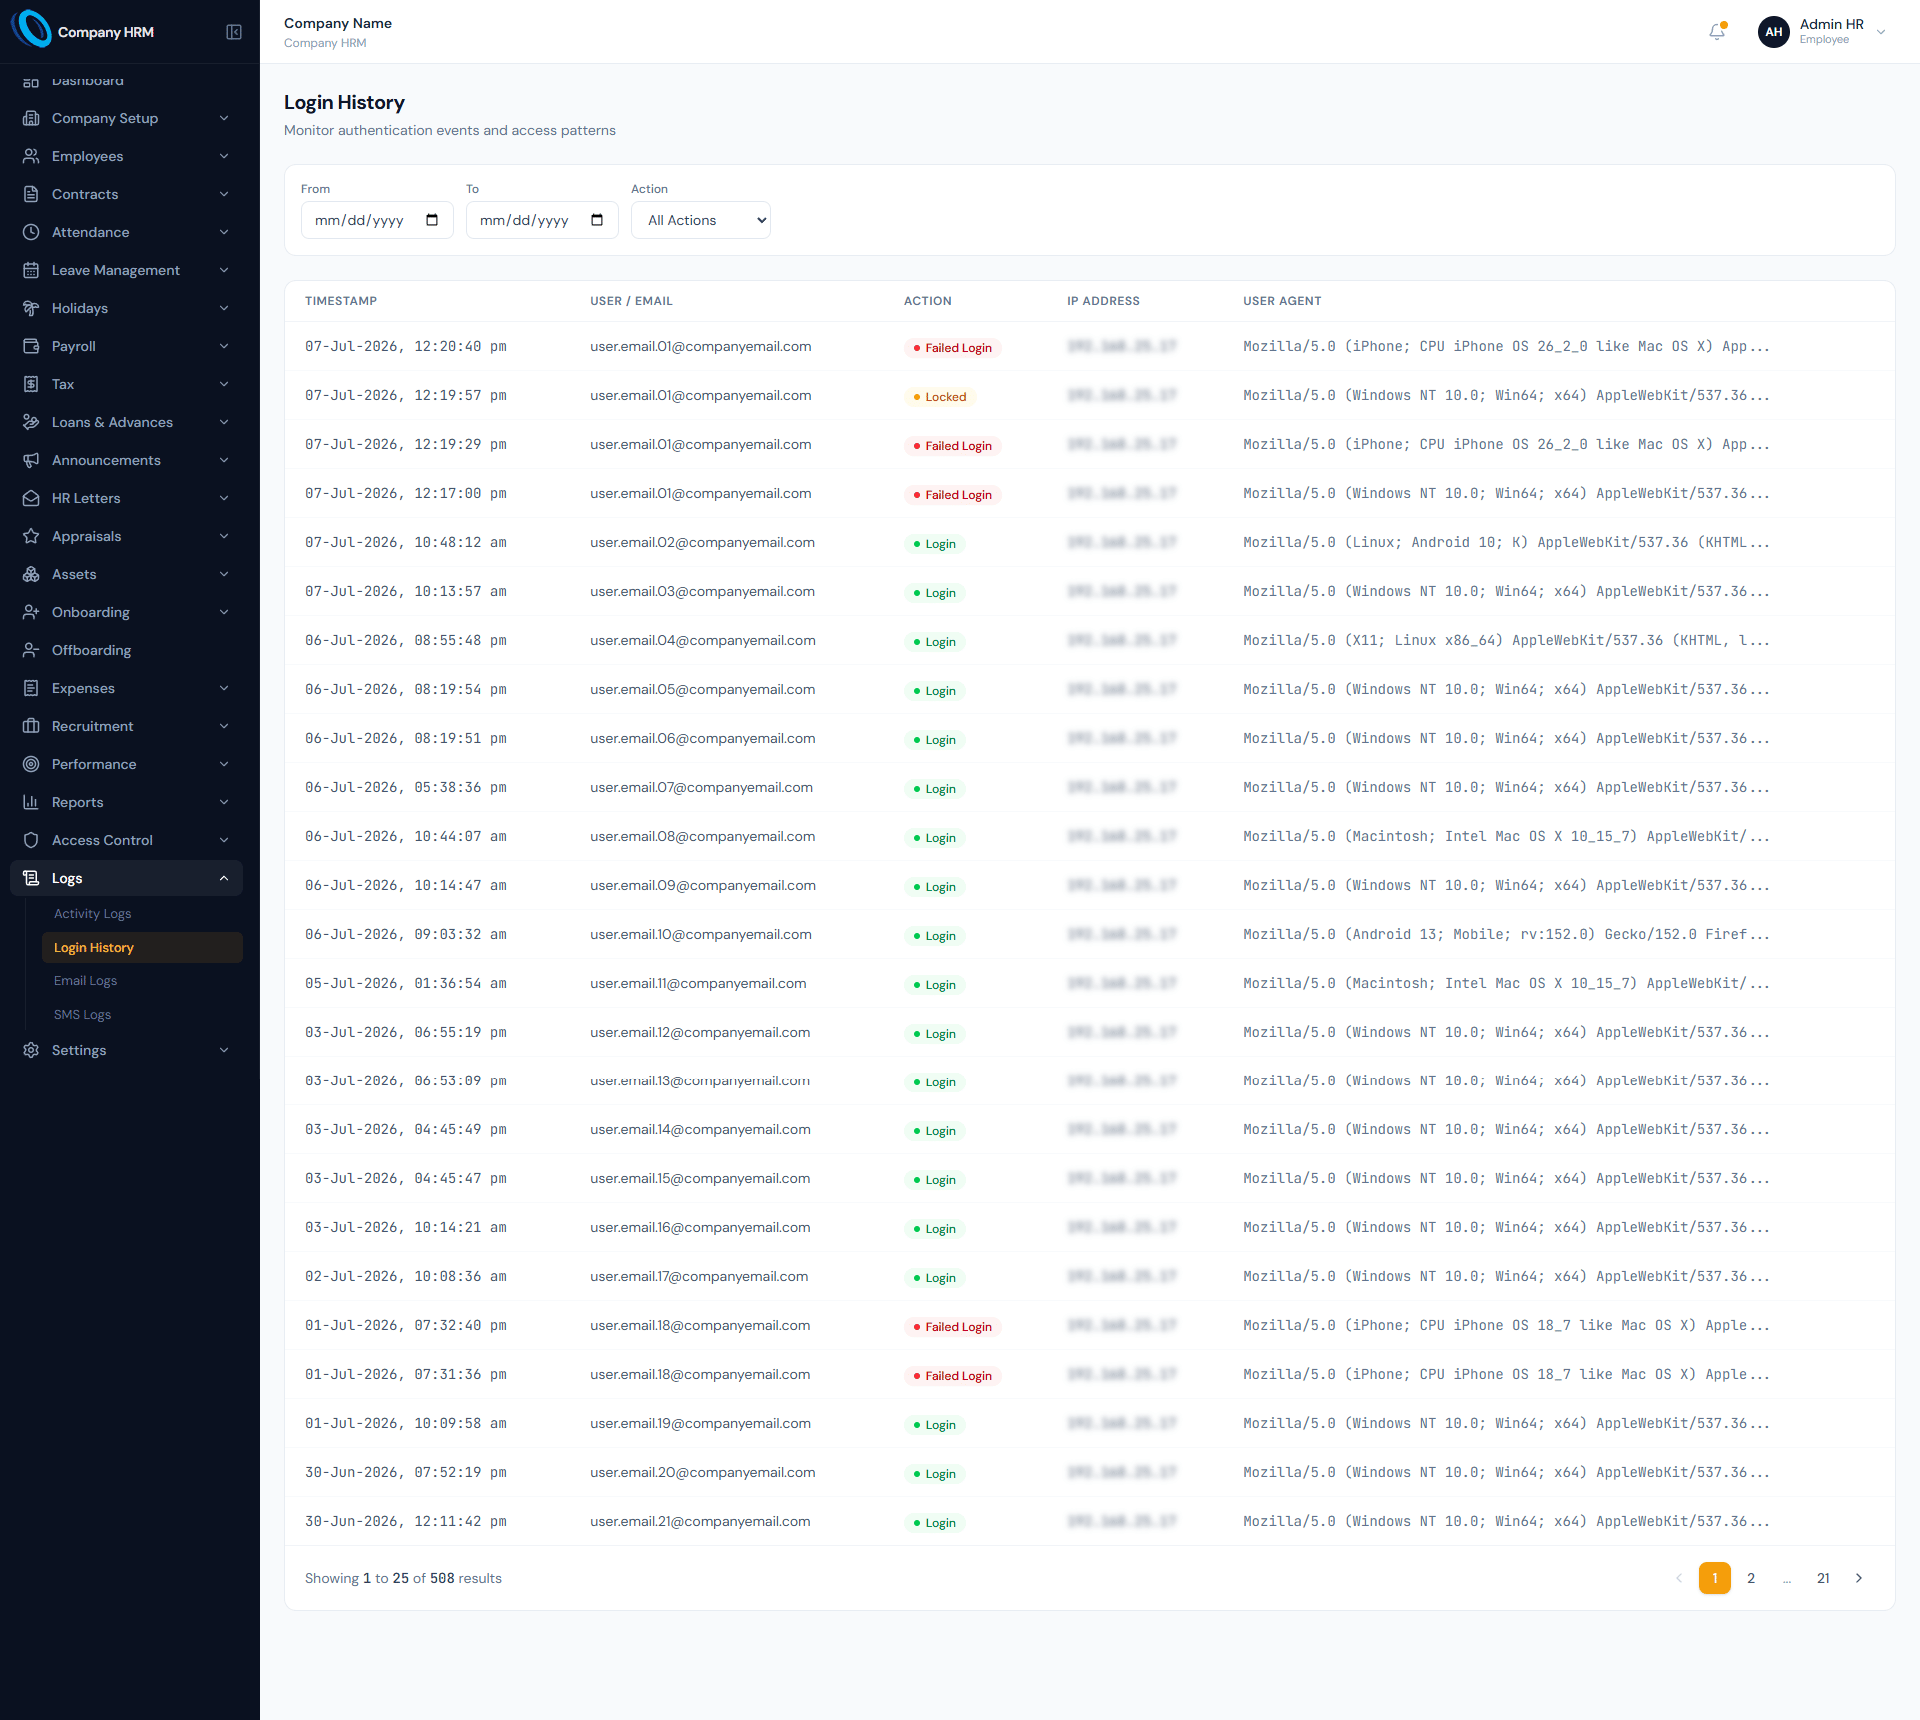Click the X11 Linux x86_64 user agent cell
The width and height of the screenshot is (1920, 1720).
pos(1506,641)
